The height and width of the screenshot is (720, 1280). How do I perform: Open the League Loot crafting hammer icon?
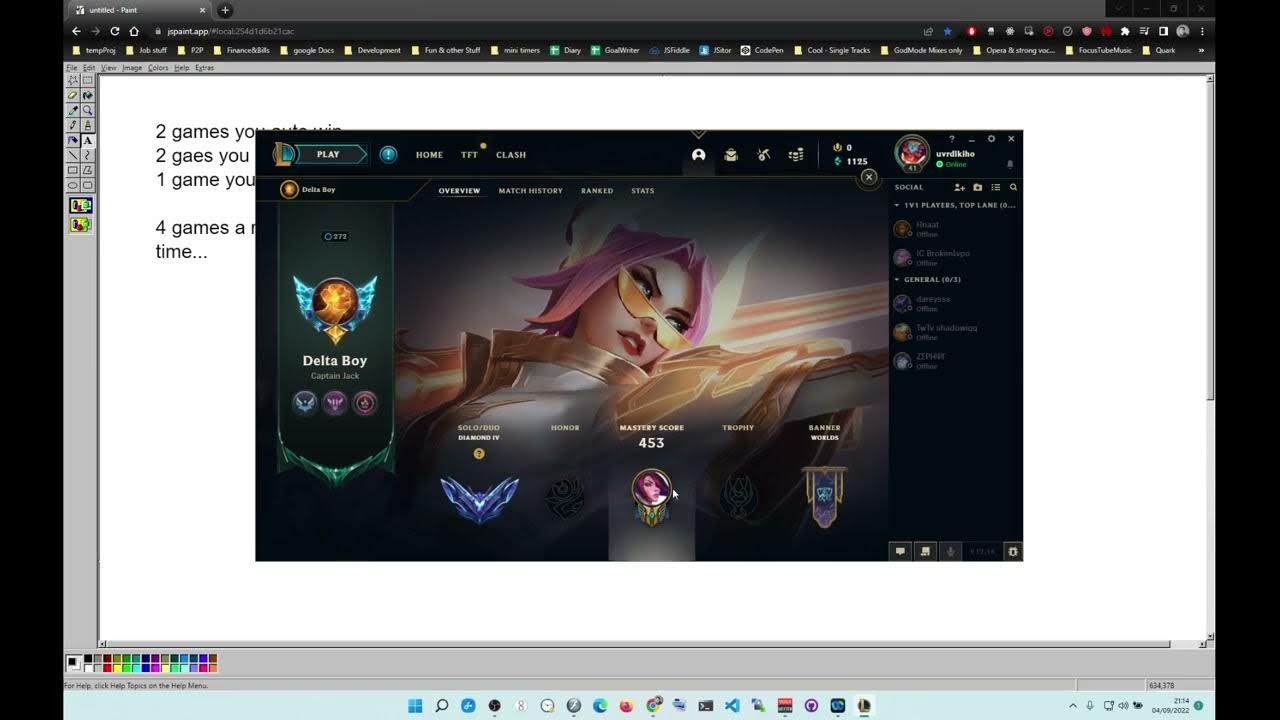(x=764, y=155)
